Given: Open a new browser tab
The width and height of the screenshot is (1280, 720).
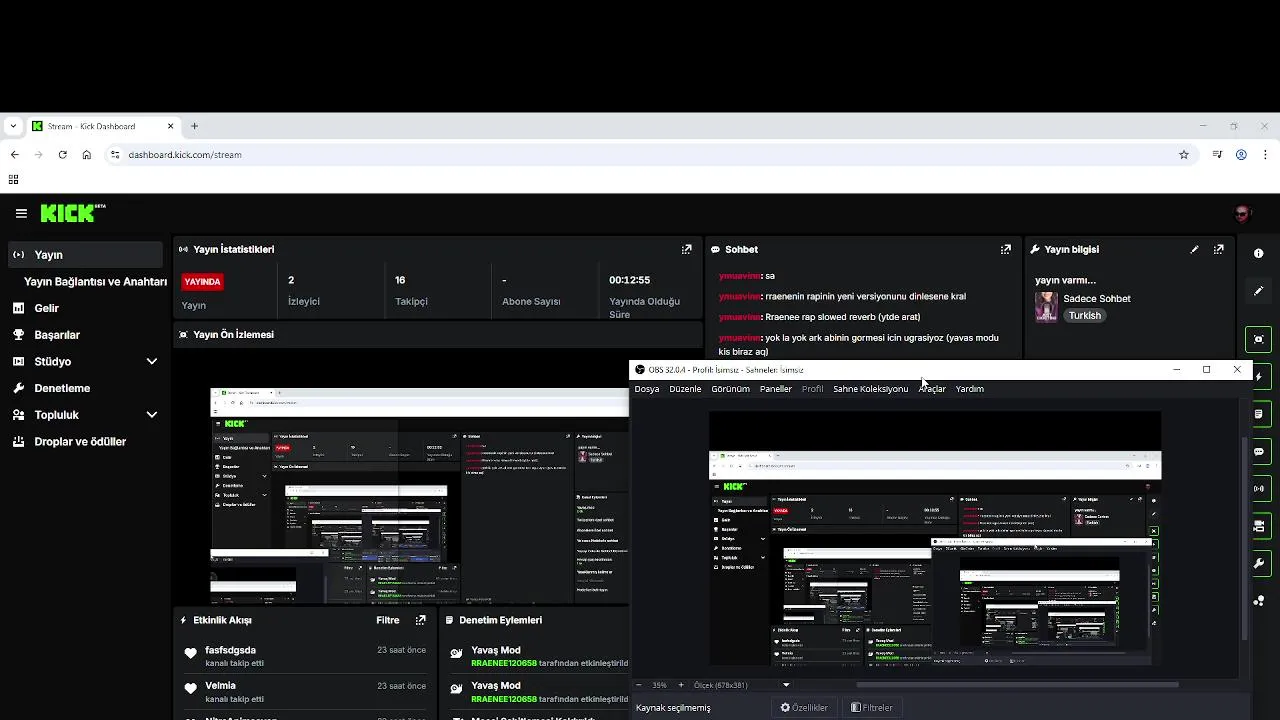Looking at the screenshot, I should pos(194,126).
